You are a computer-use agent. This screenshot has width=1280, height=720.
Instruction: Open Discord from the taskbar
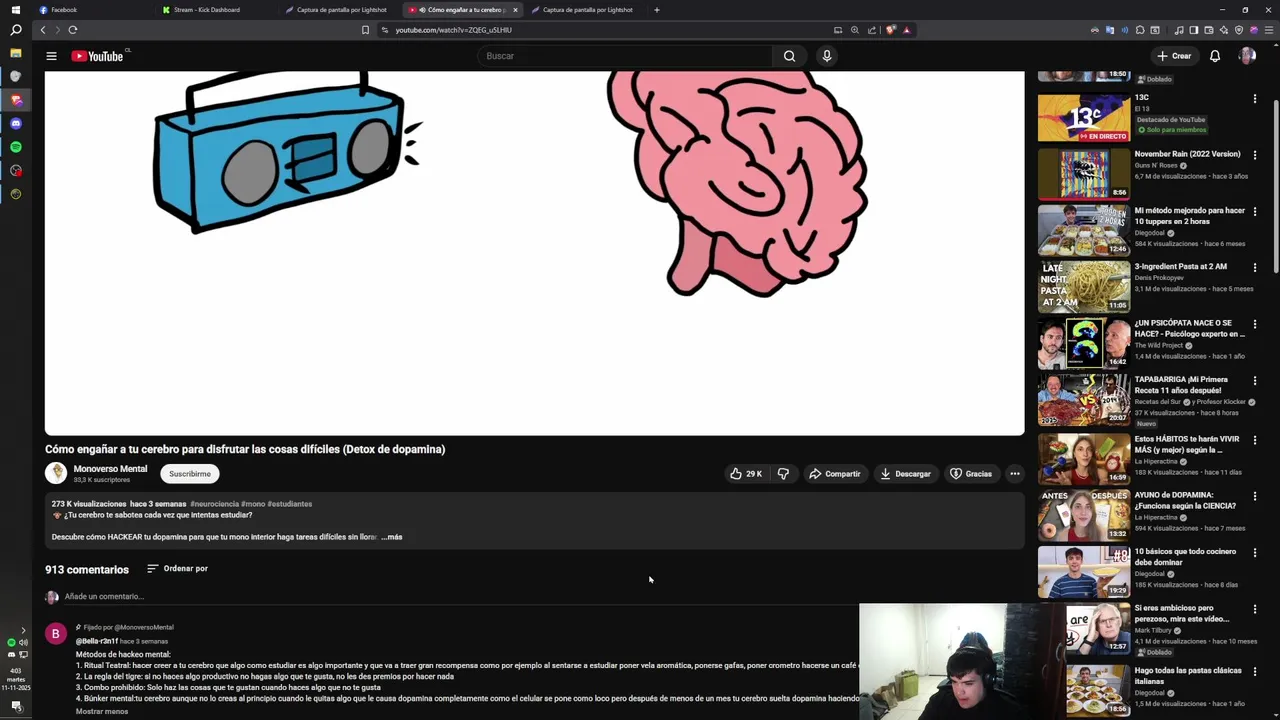[15, 124]
